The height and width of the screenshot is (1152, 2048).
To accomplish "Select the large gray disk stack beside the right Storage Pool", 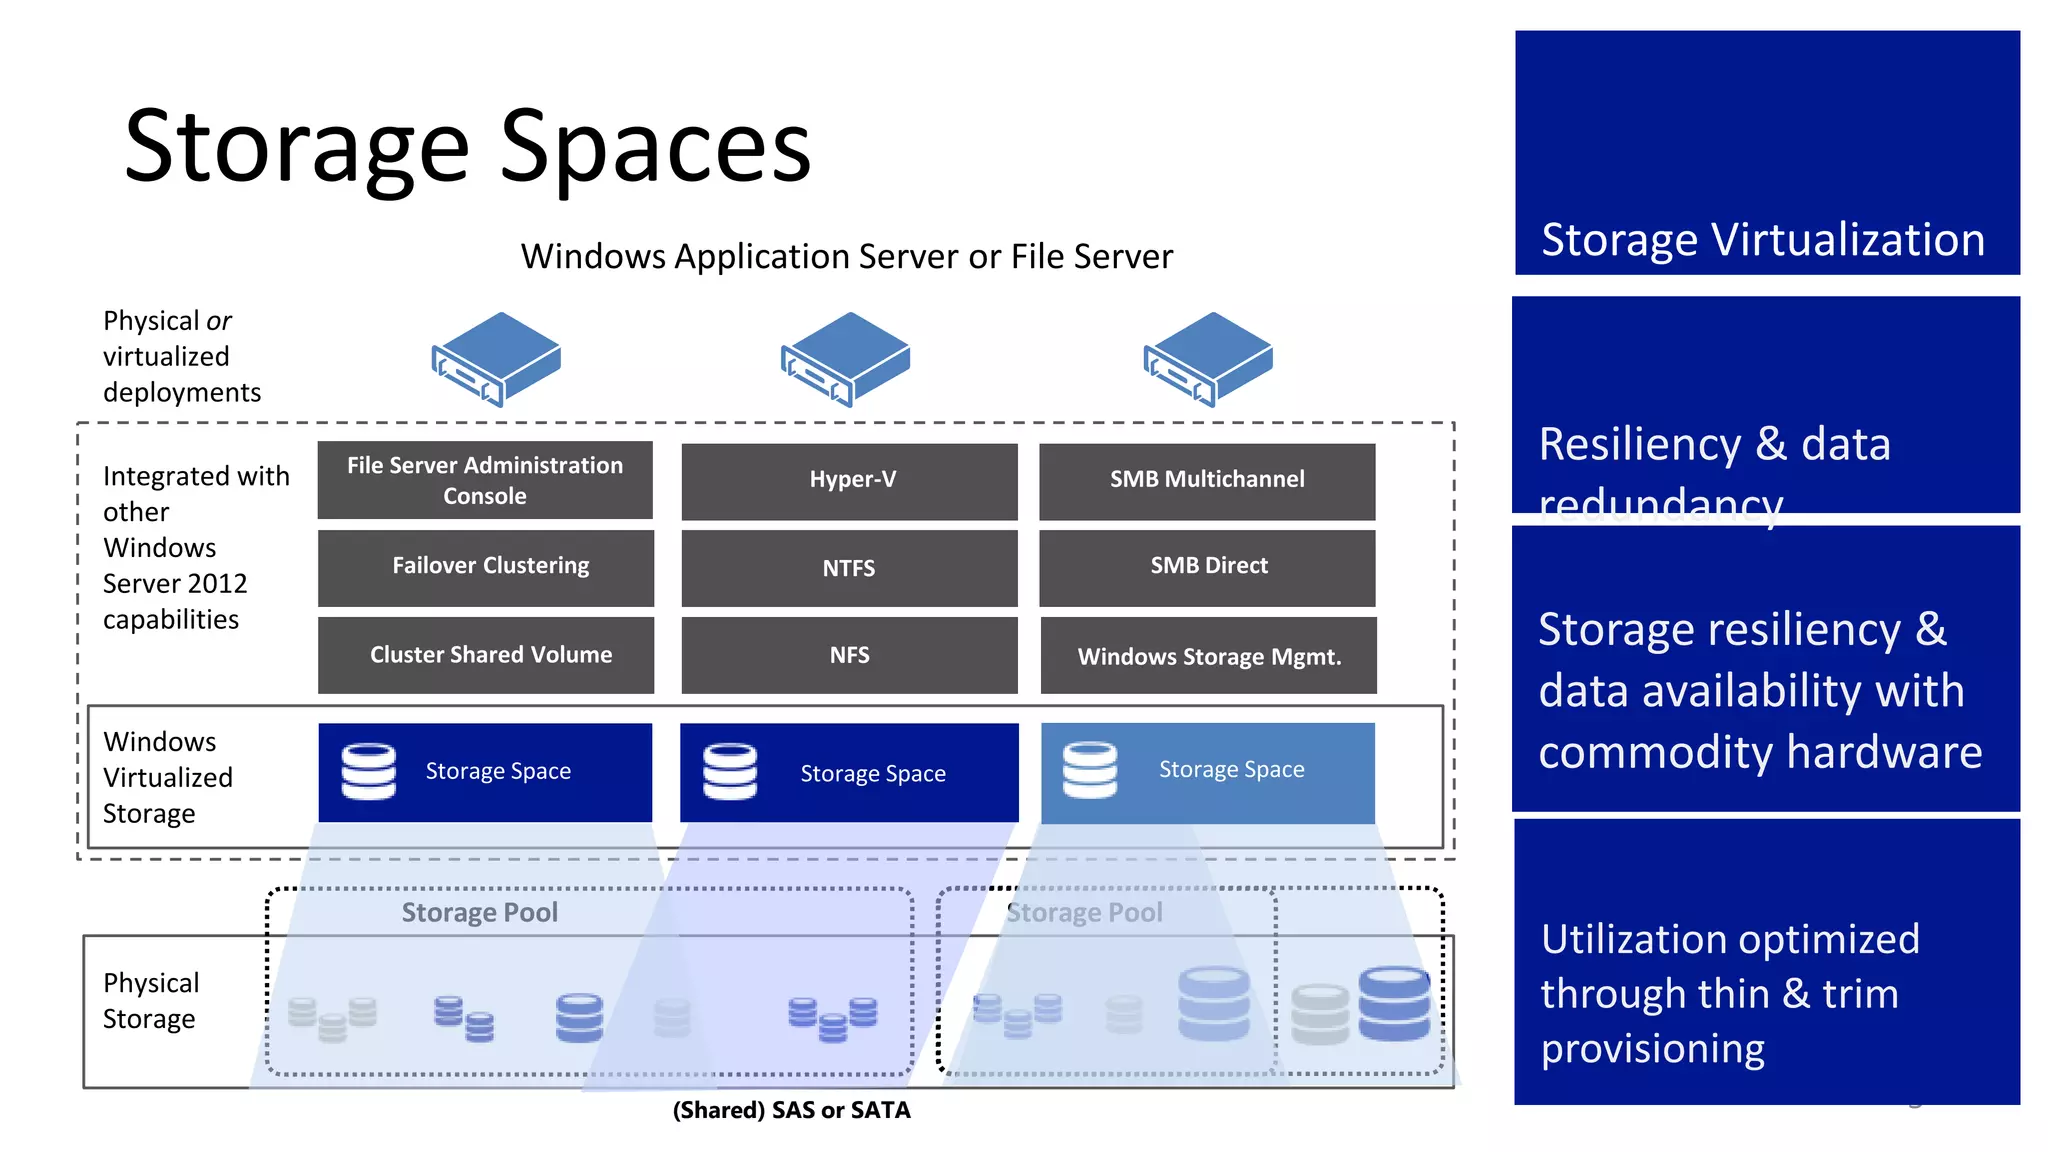I will pos(1320,1014).
